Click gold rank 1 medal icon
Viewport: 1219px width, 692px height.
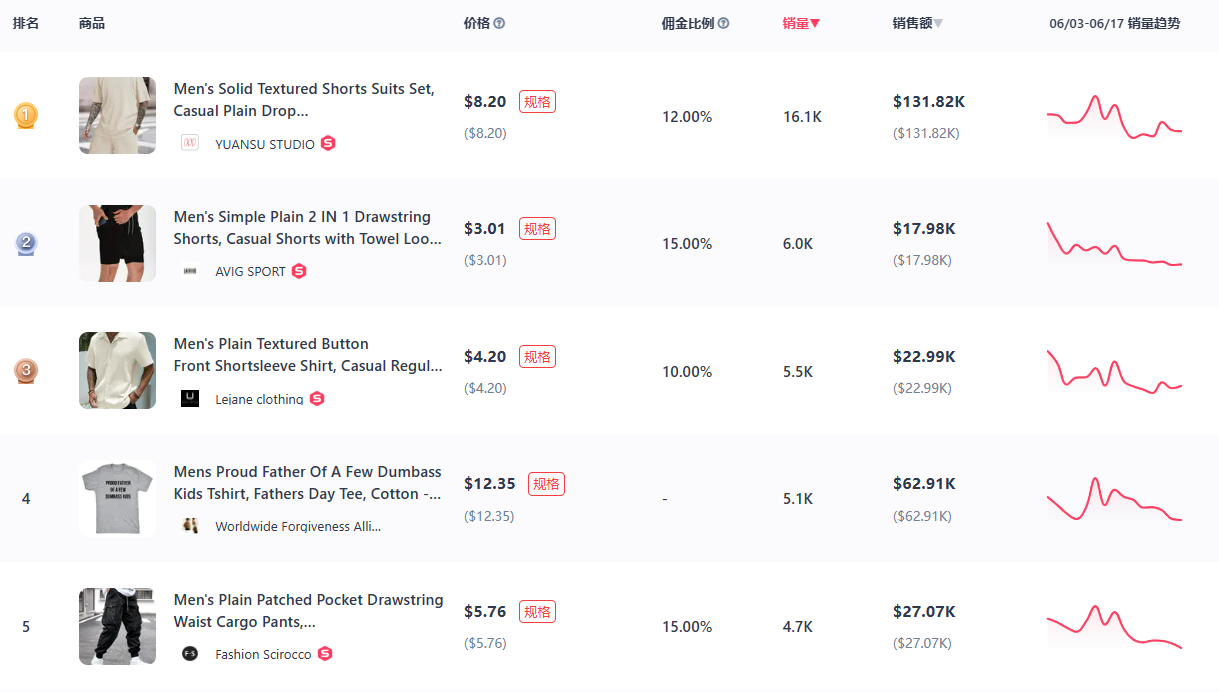coord(26,116)
